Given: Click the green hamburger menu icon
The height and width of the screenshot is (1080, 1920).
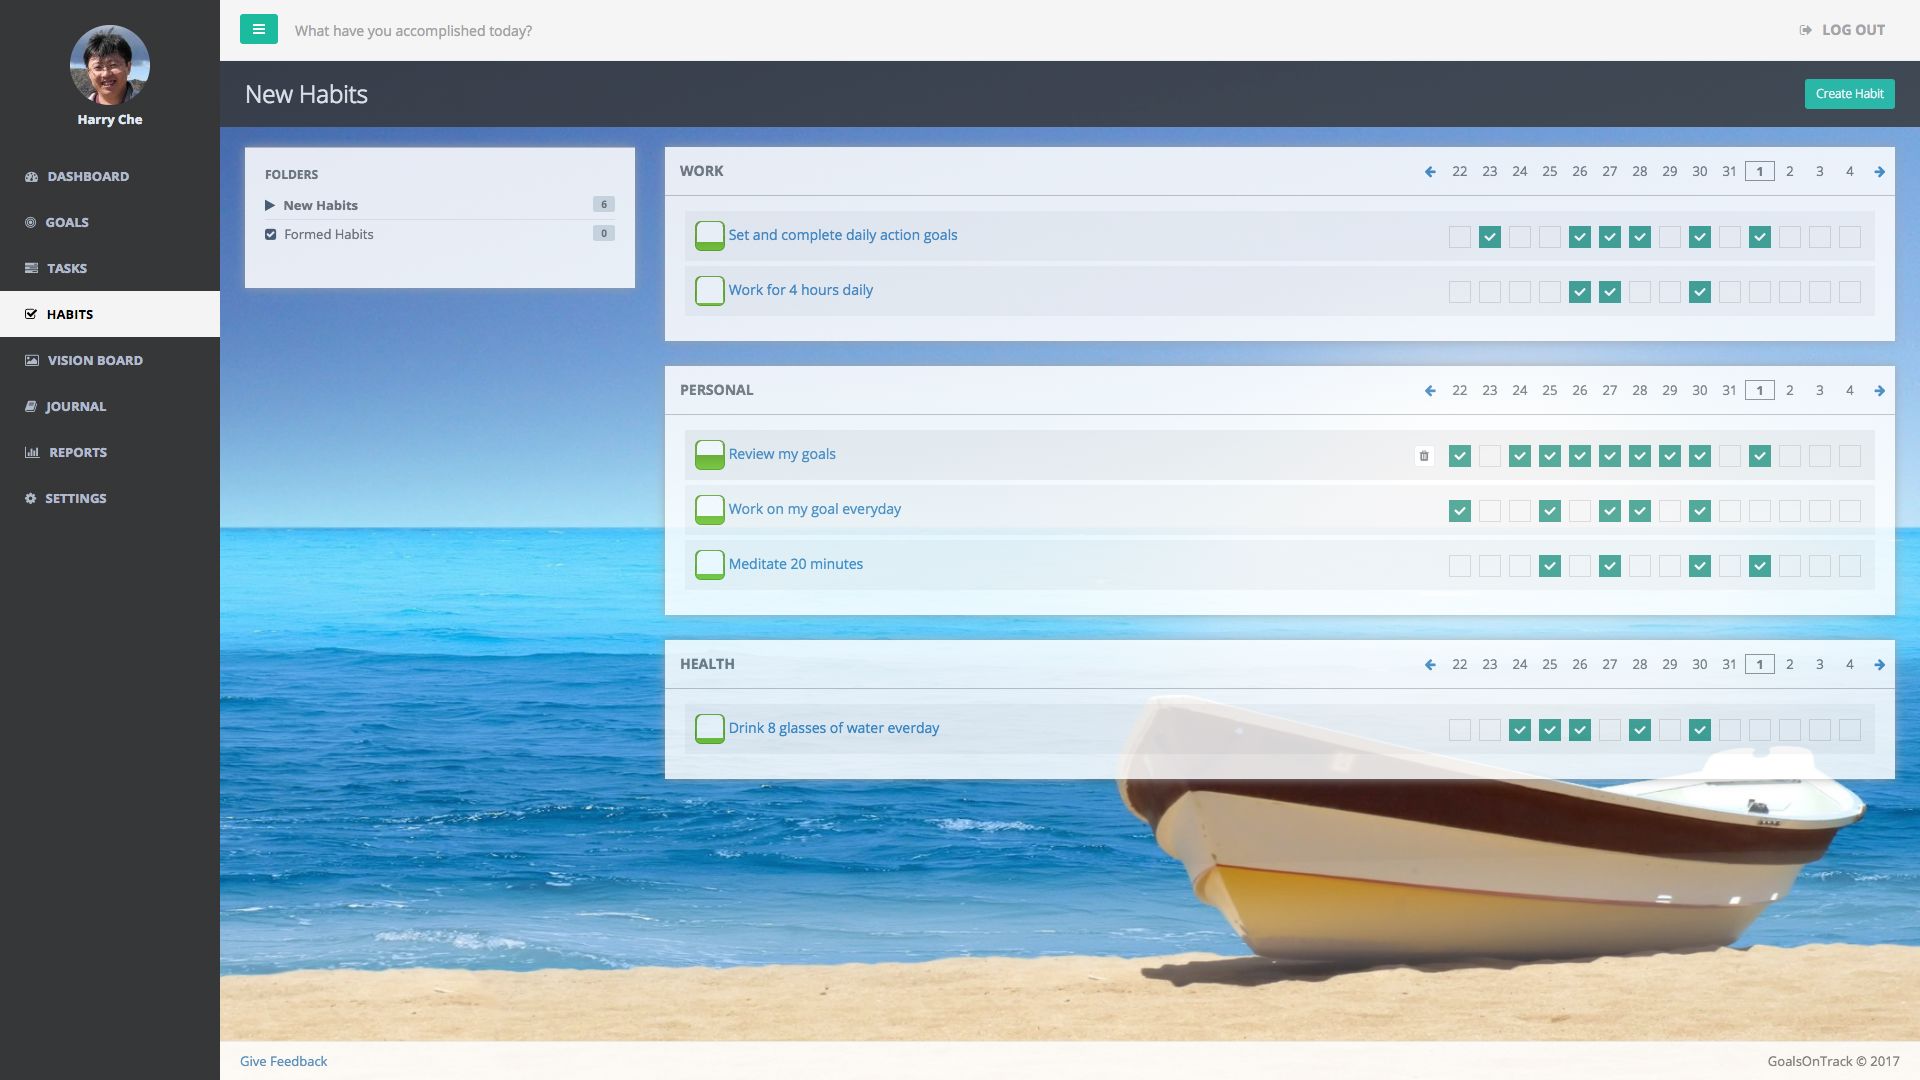Looking at the screenshot, I should pos(258,29).
